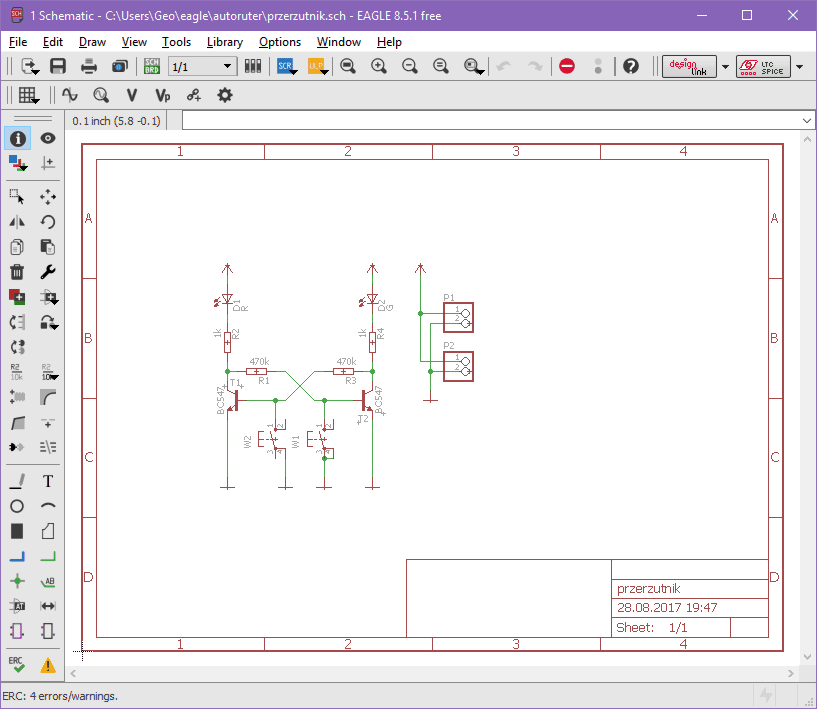Select the Delete trash can tool
Viewport: 817px width, 709px height.
[x=17, y=272]
